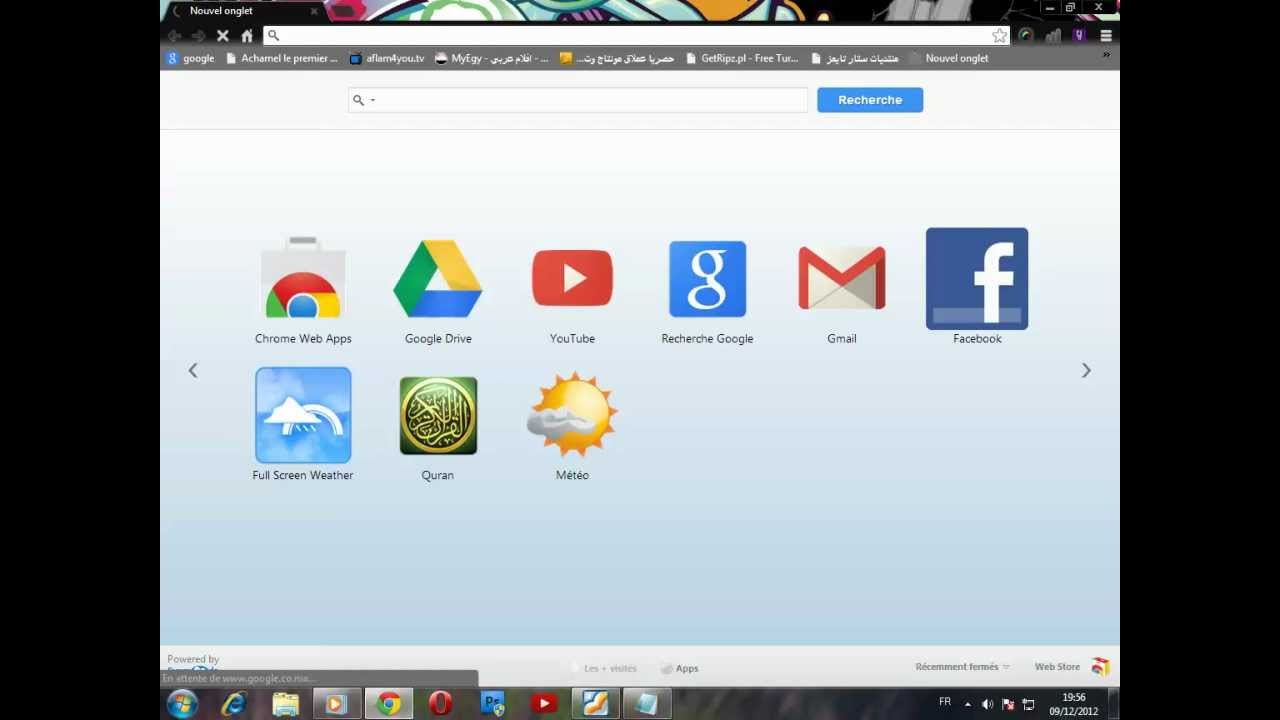Open the google bookmark
Image resolution: width=1280 pixels, height=720 pixels.
click(190, 58)
